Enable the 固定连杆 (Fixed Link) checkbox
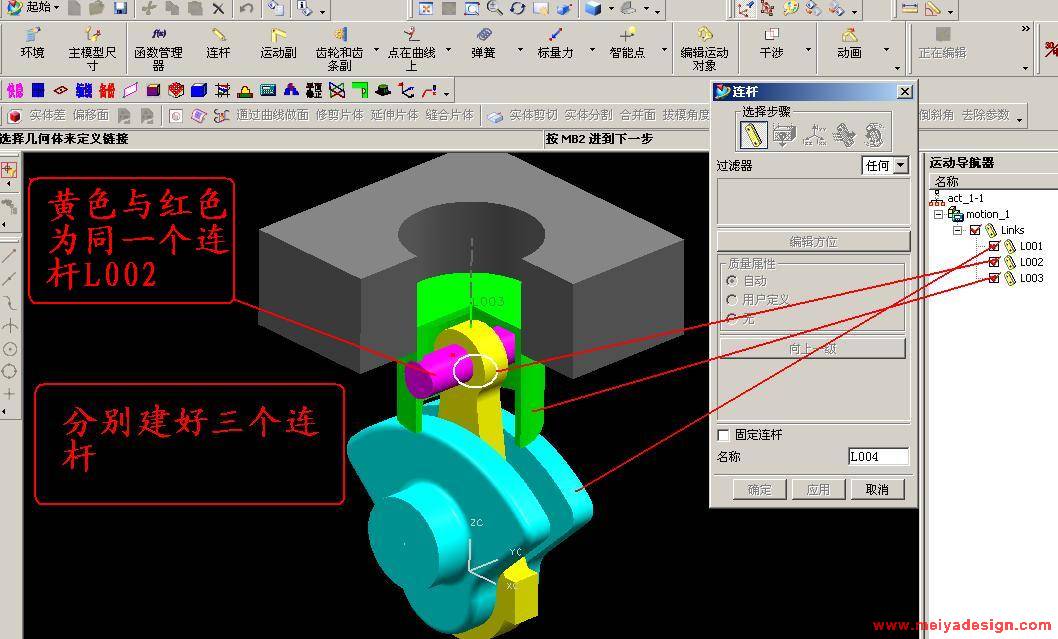 point(723,435)
